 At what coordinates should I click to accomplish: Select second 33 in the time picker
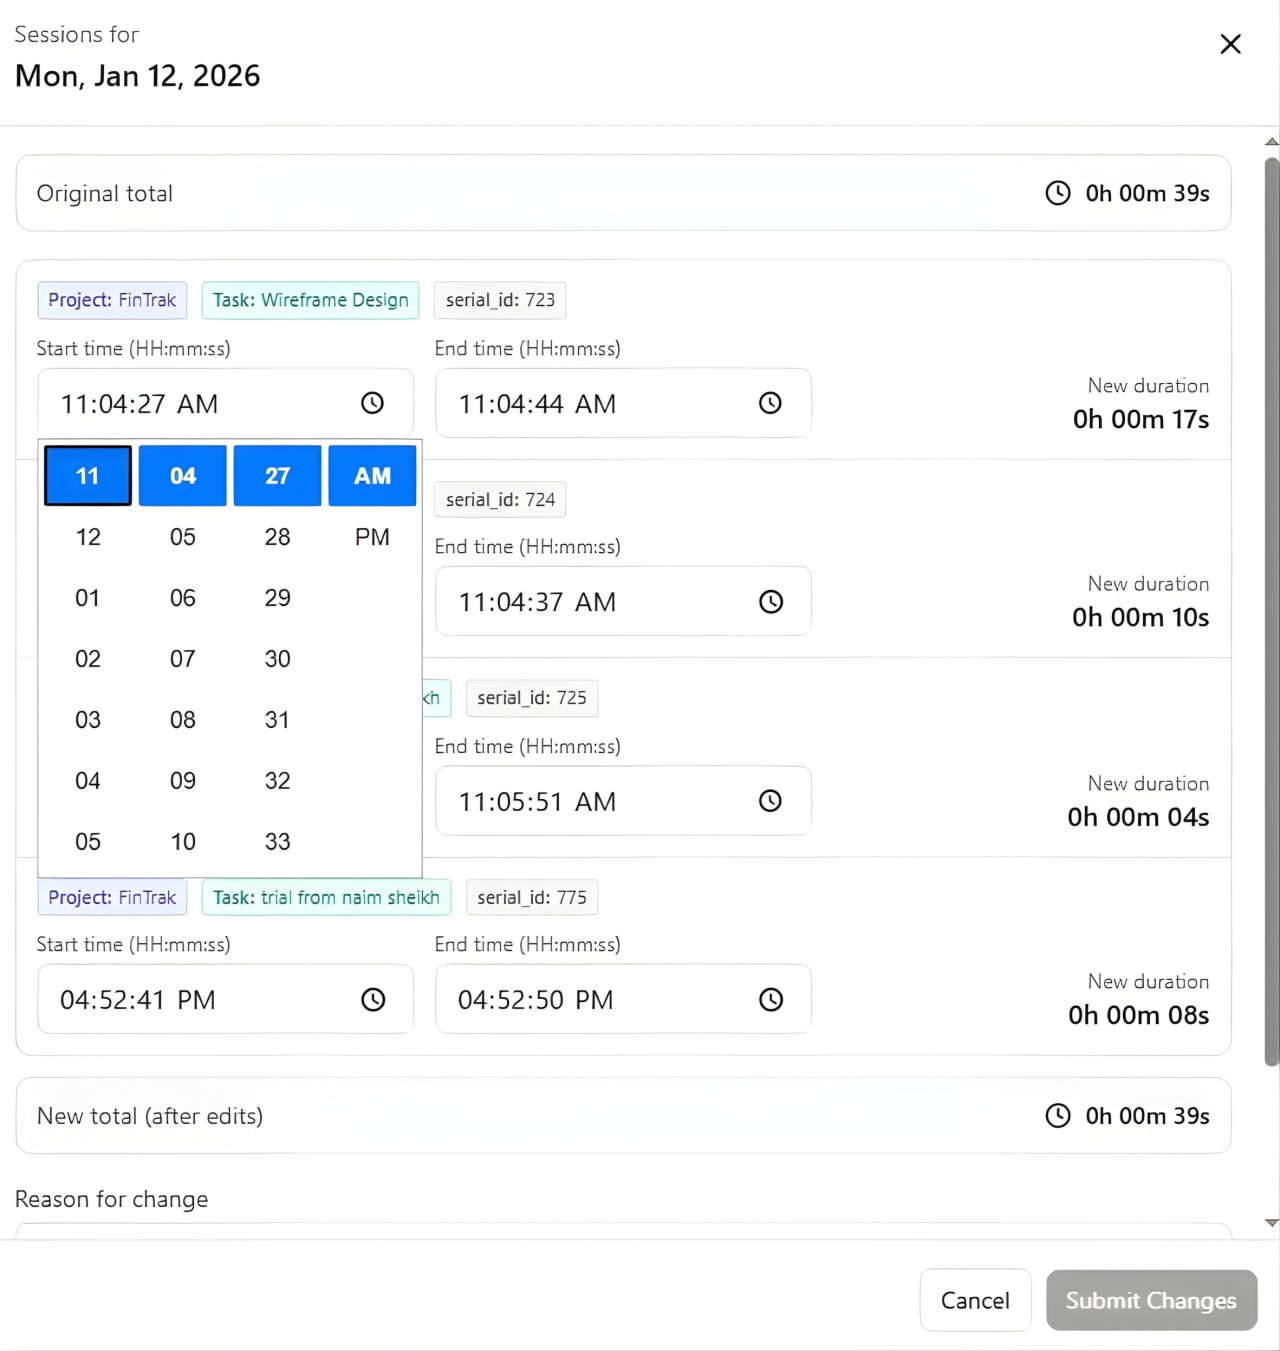click(277, 841)
